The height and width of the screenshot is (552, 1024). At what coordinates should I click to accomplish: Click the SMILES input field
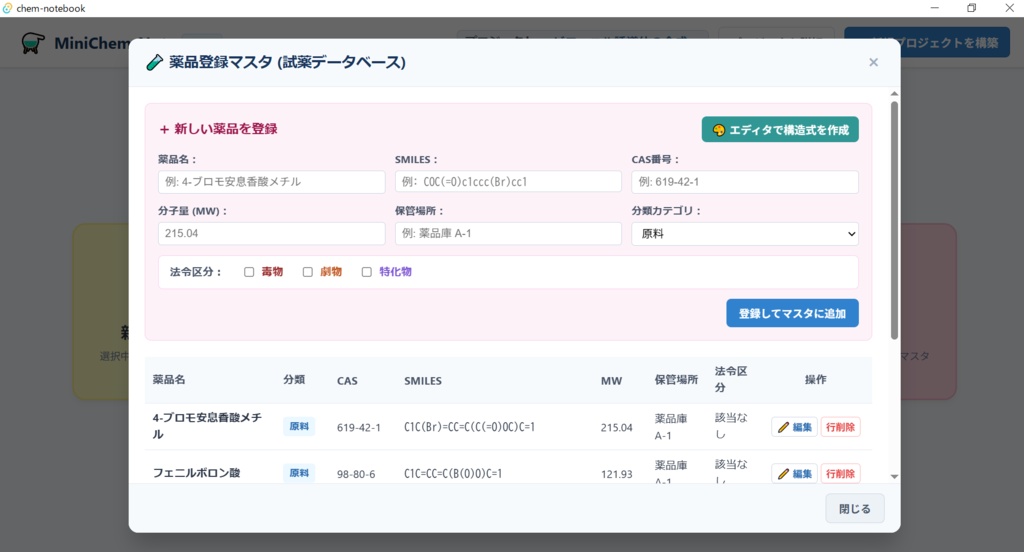(508, 182)
